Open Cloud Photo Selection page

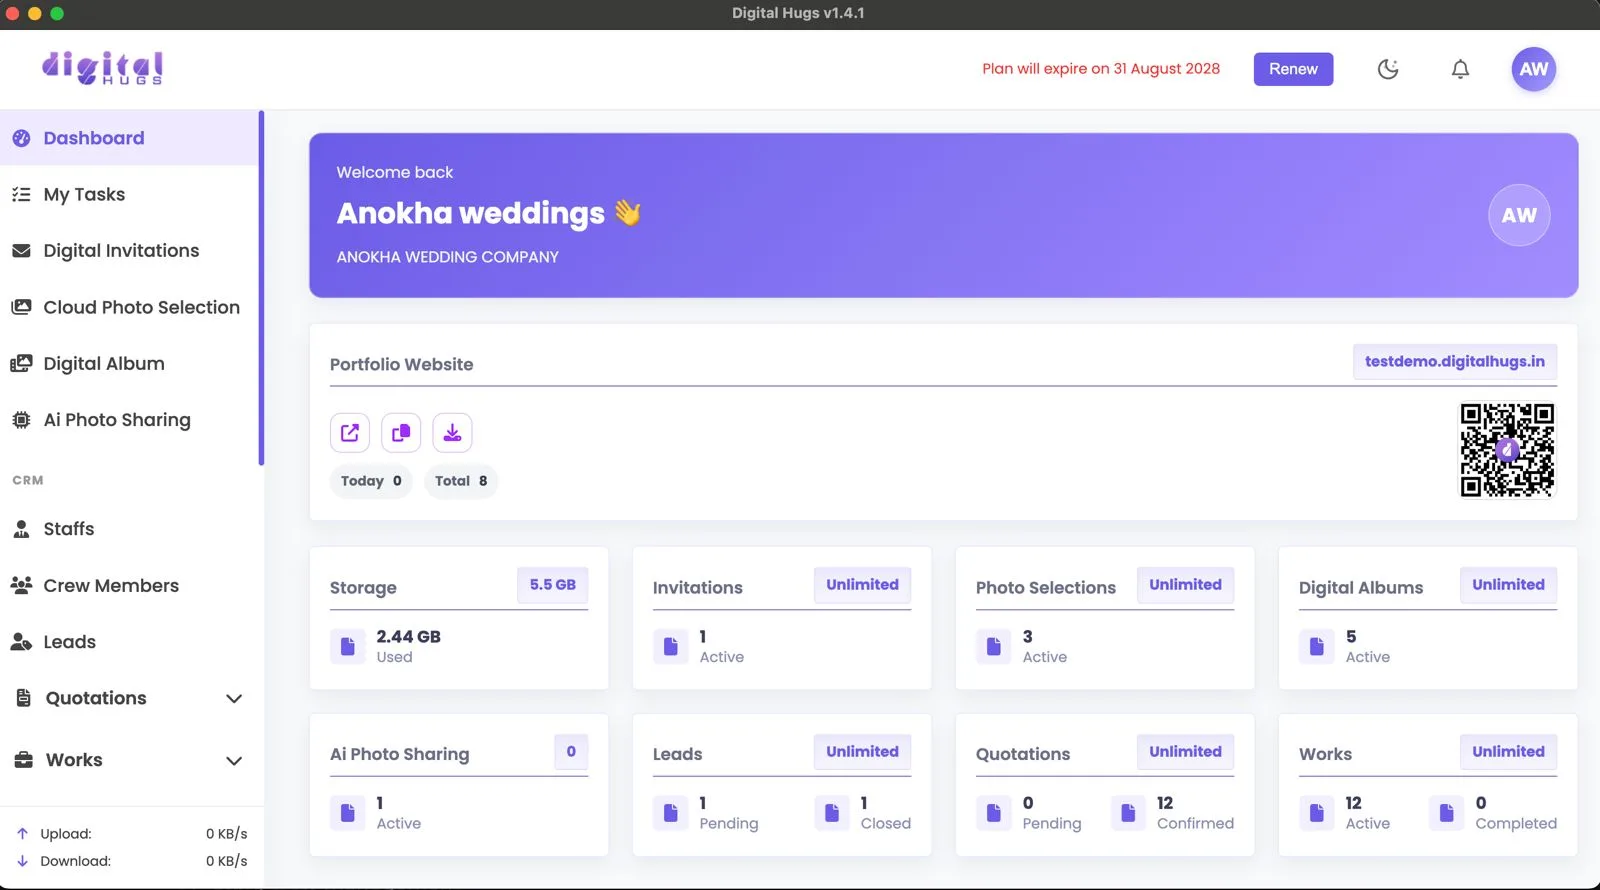coord(130,307)
